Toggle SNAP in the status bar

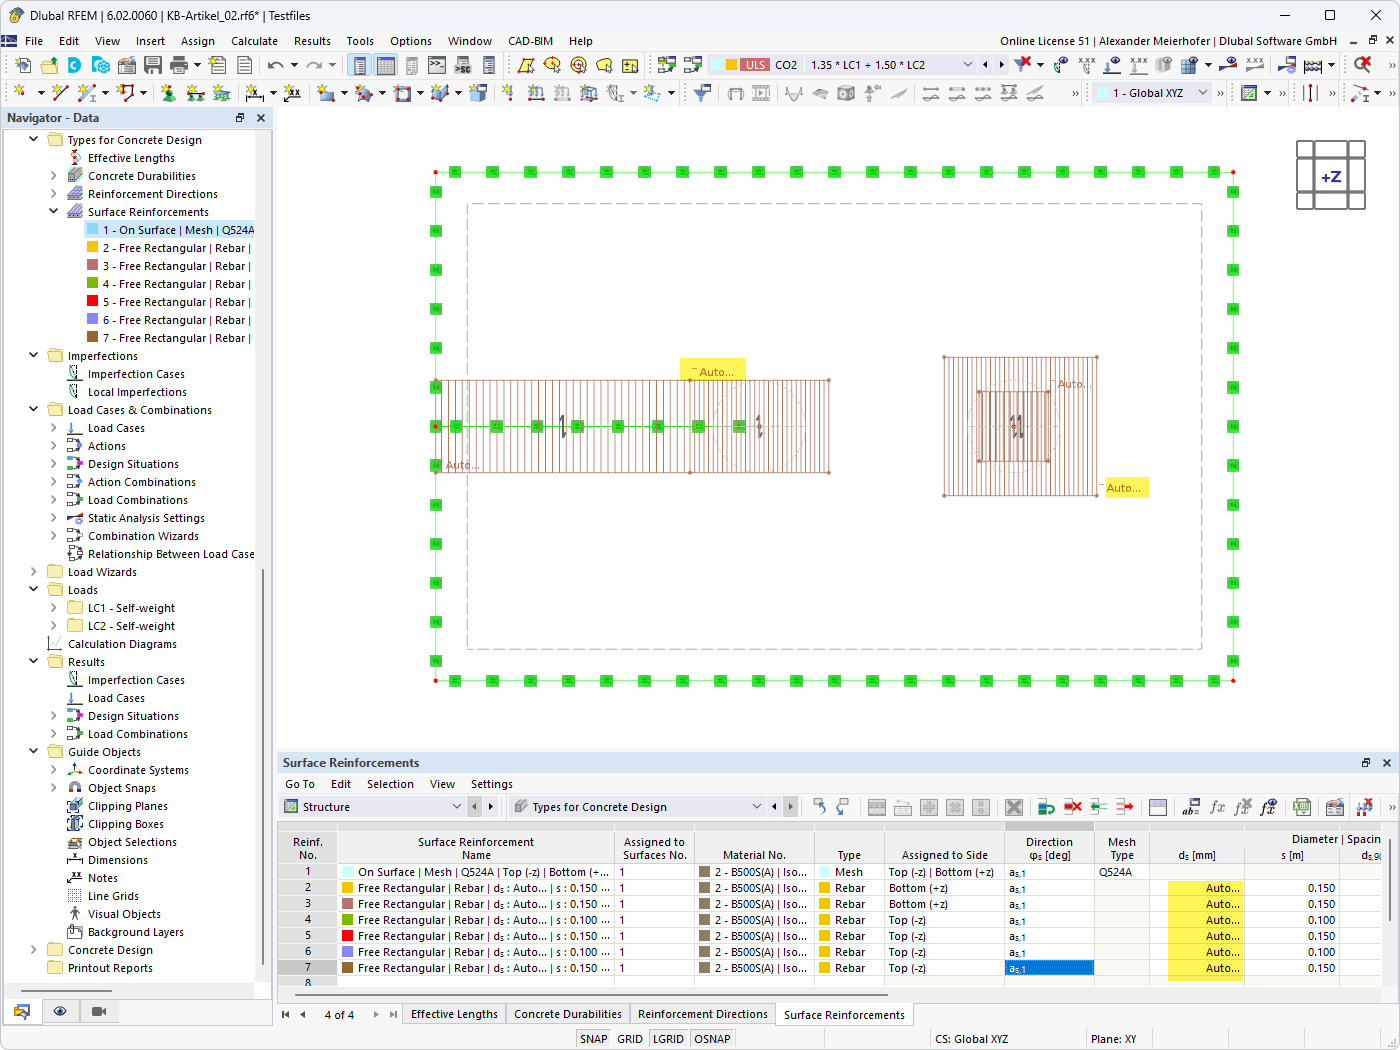click(x=593, y=1038)
